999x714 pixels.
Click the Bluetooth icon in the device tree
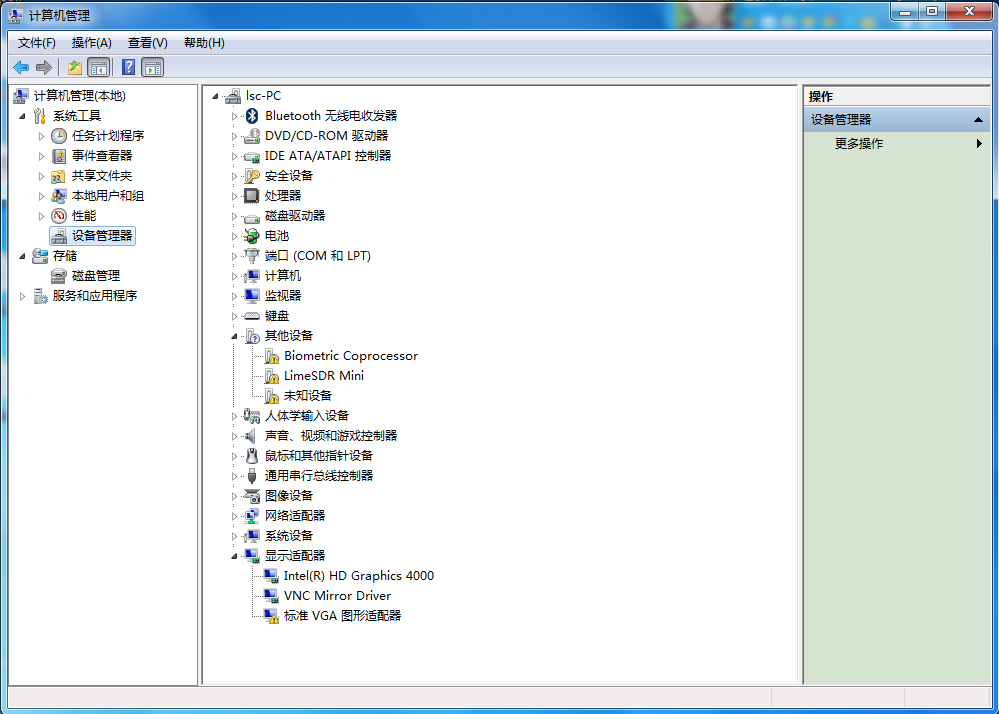coord(252,116)
